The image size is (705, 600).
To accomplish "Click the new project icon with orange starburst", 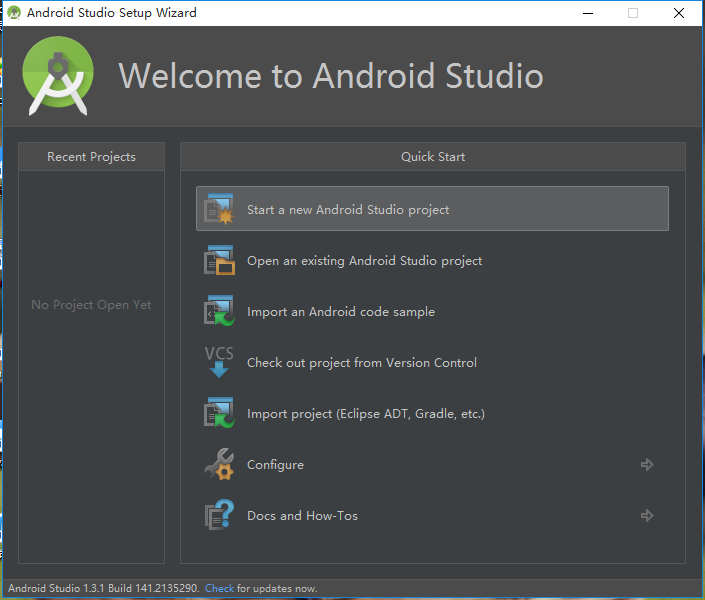I will pyautogui.click(x=219, y=209).
